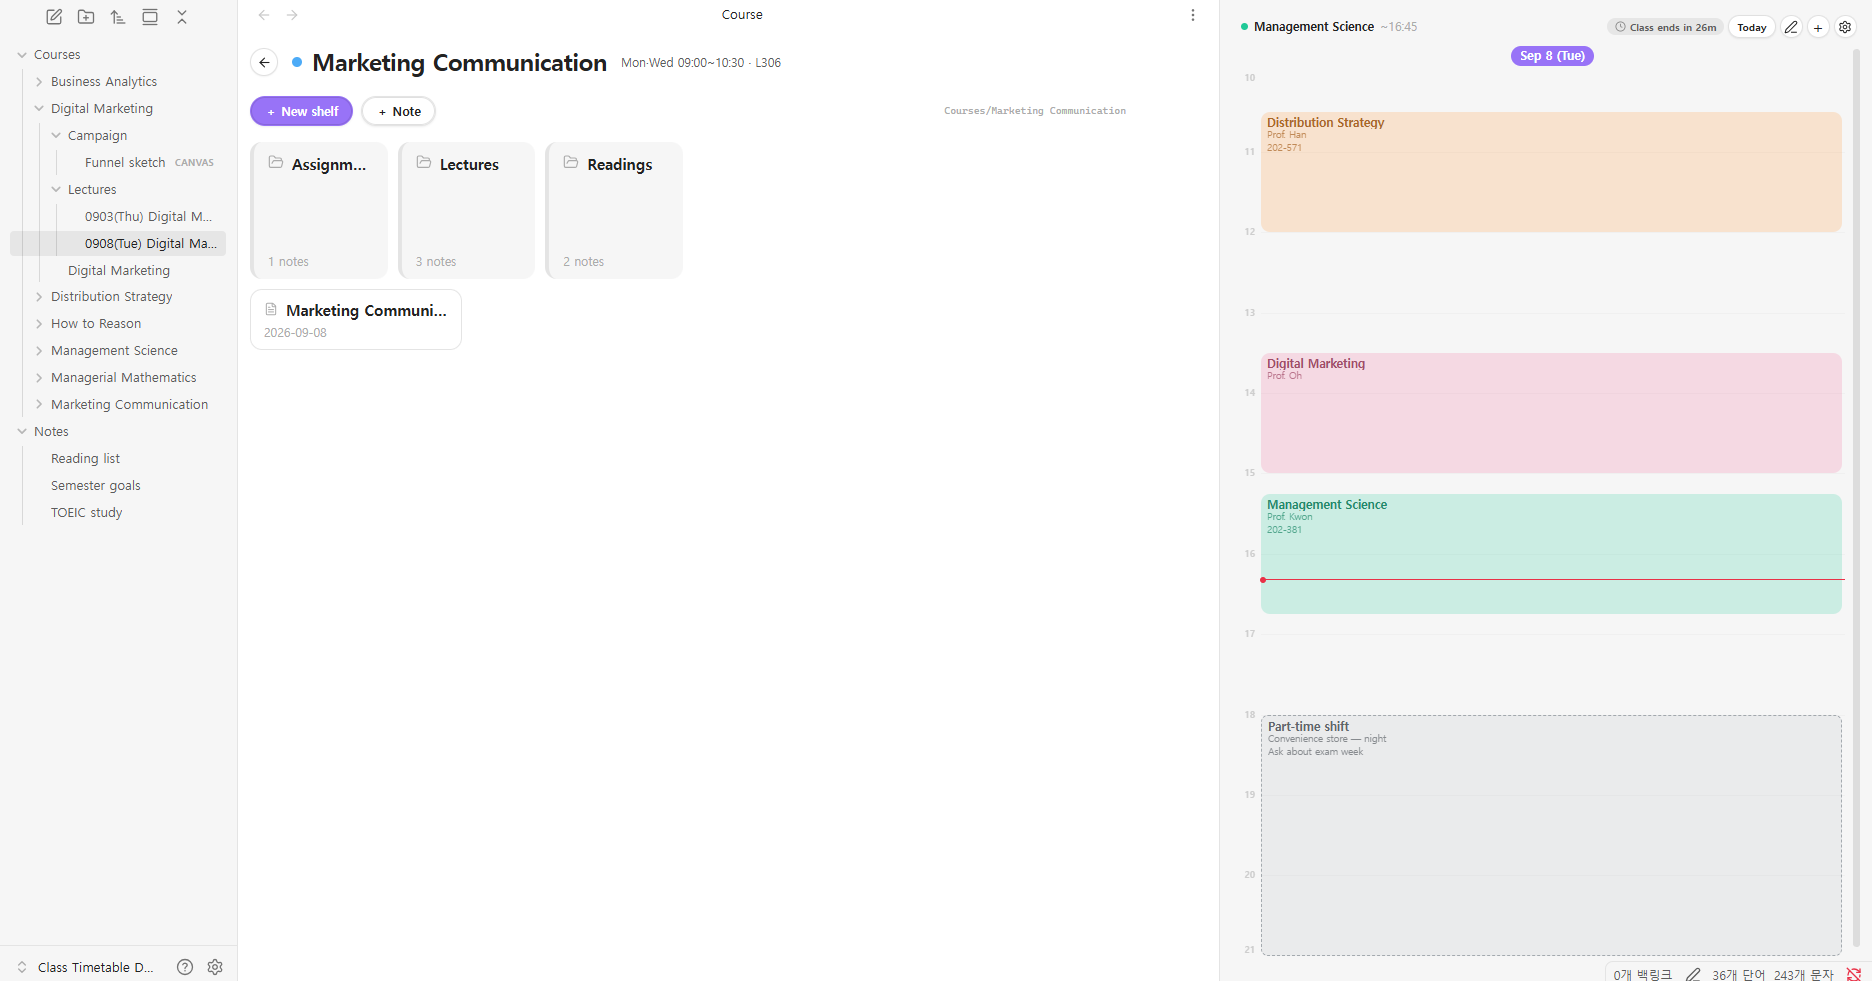Open timetable panel settings gear
Screen dimensions: 1872x981
[1845, 27]
